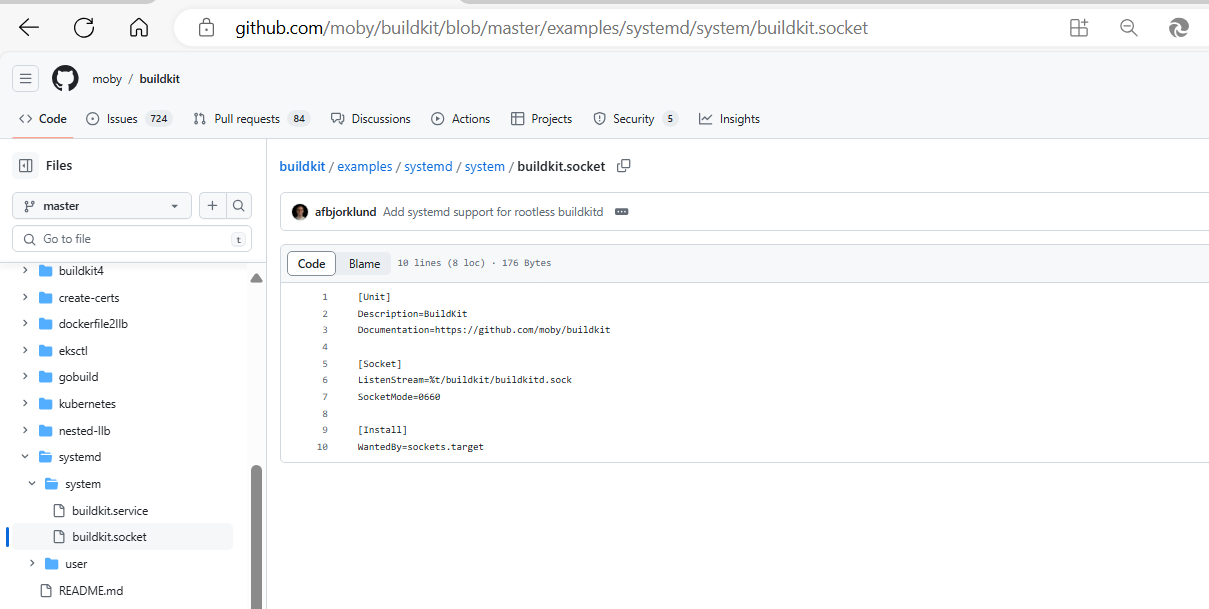This screenshot has width=1209, height=609.
Task: Click the browser address bar
Action: click(x=551, y=28)
